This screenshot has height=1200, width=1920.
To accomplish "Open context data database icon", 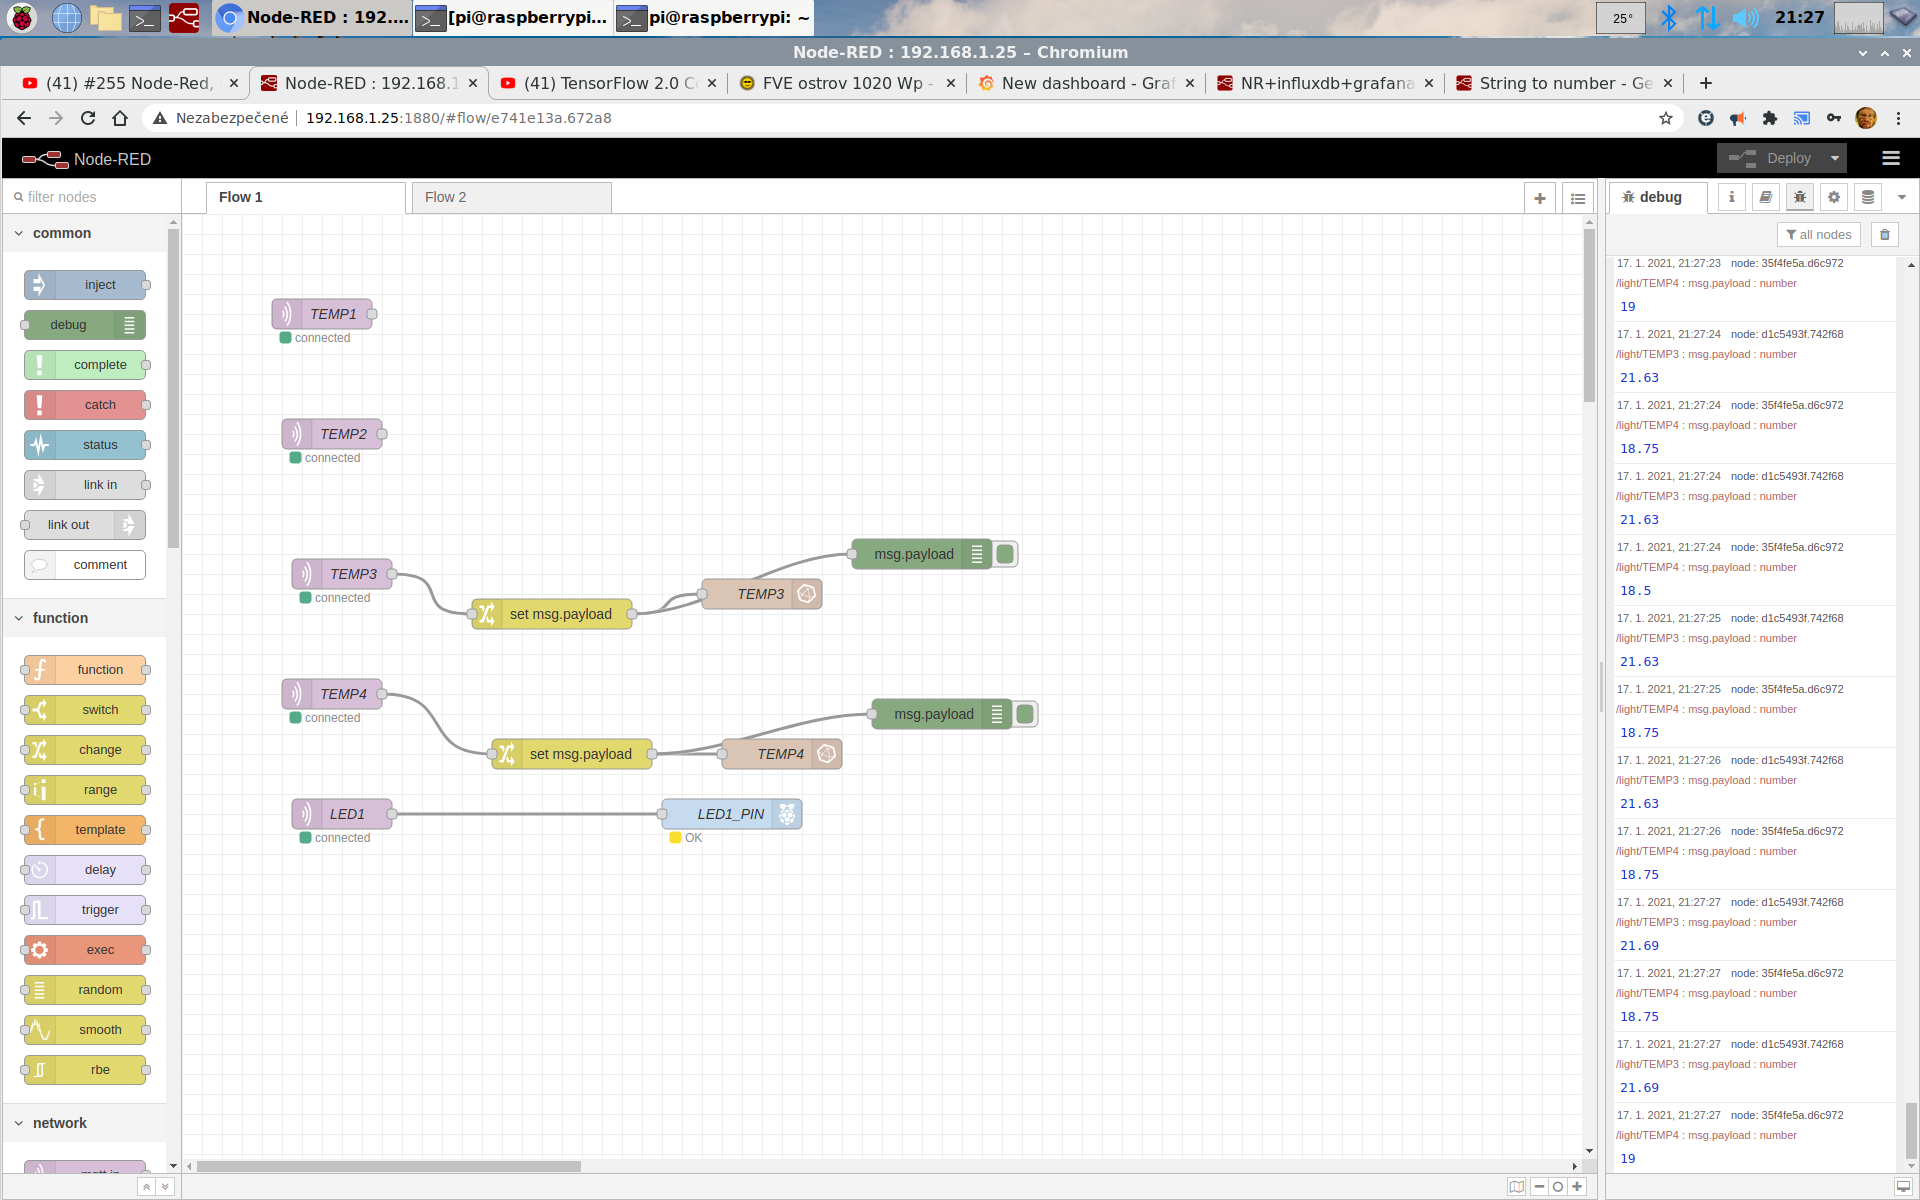I will point(1868,197).
